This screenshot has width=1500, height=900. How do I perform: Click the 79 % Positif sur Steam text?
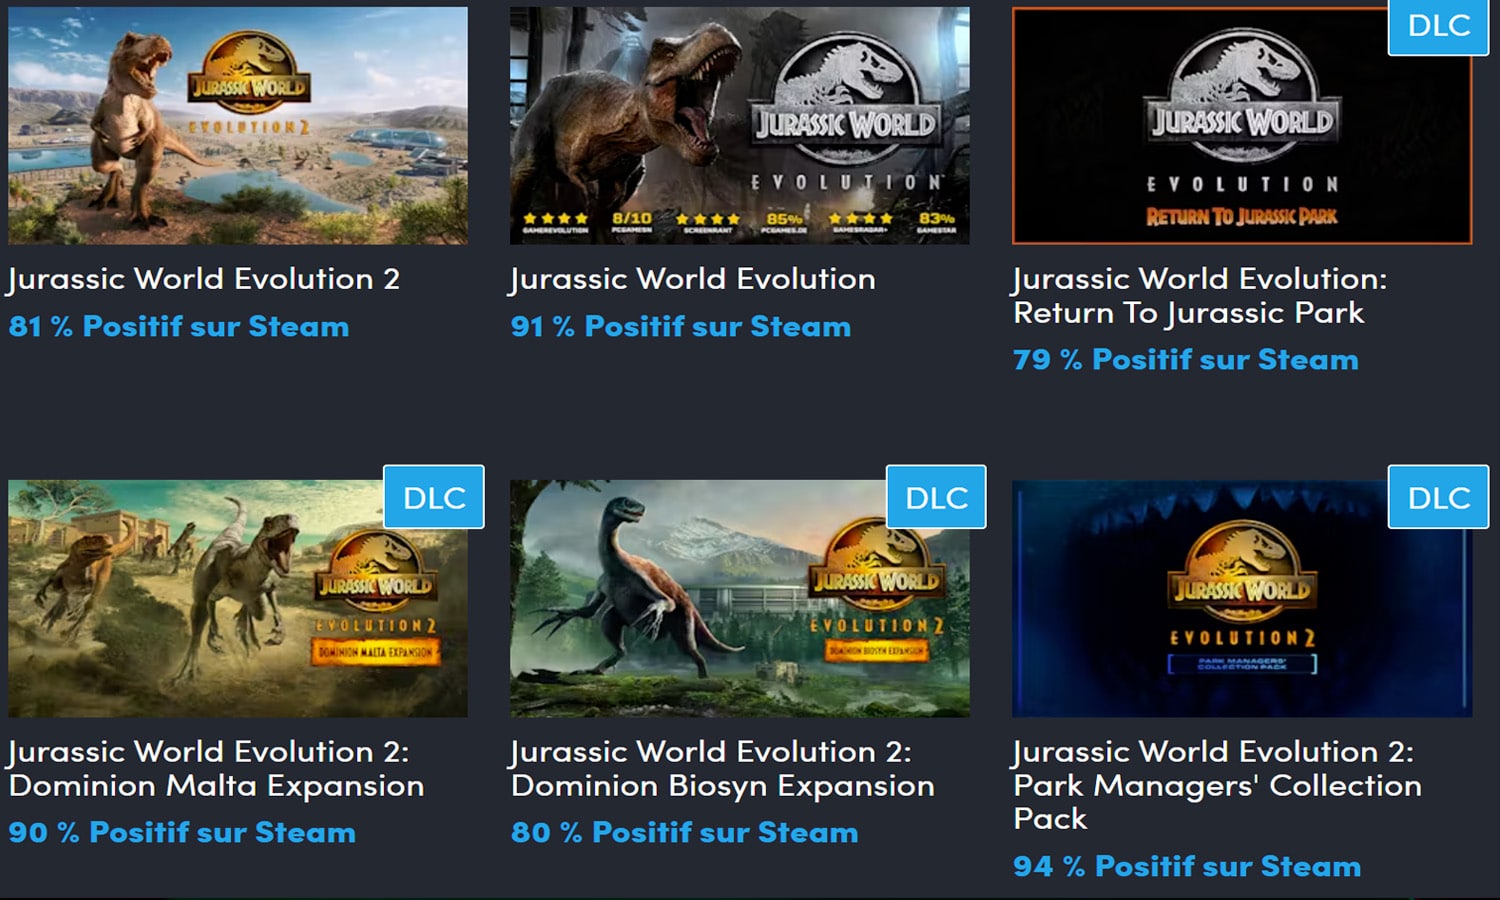(x=1186, y=360)
